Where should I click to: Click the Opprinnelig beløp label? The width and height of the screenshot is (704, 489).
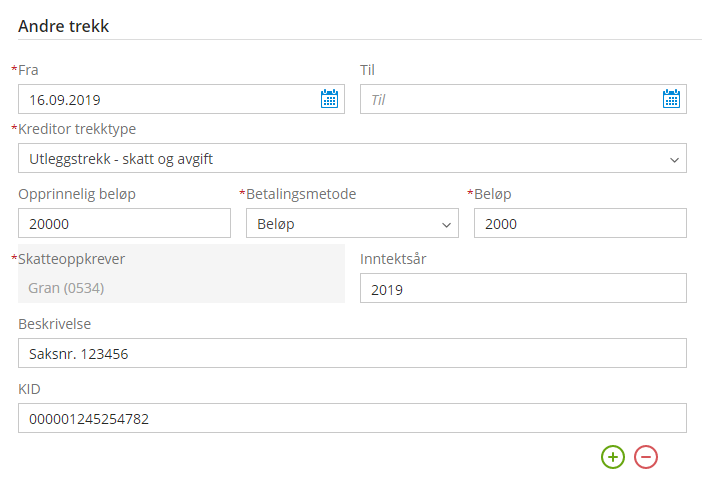point(77,194)
